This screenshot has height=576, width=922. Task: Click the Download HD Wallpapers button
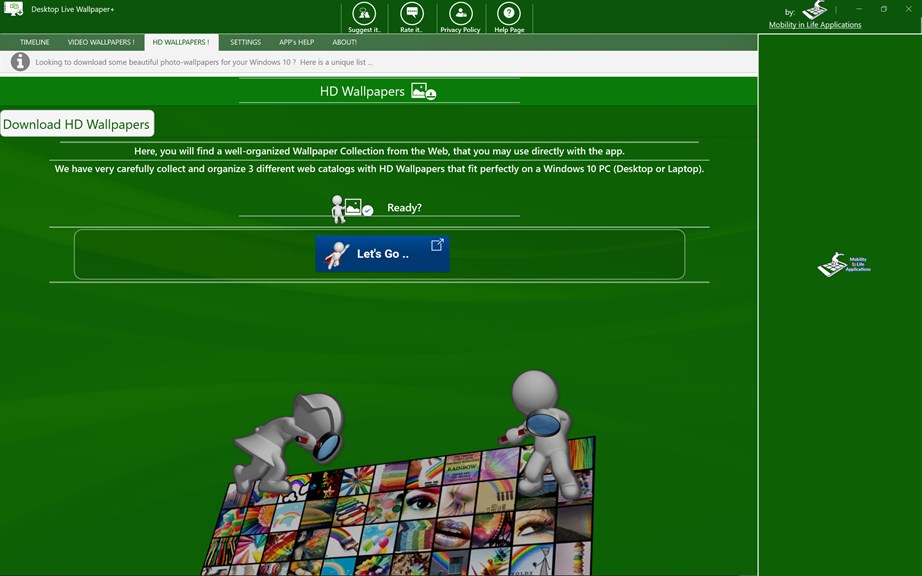pyautogui.click(x=77, y=124)
